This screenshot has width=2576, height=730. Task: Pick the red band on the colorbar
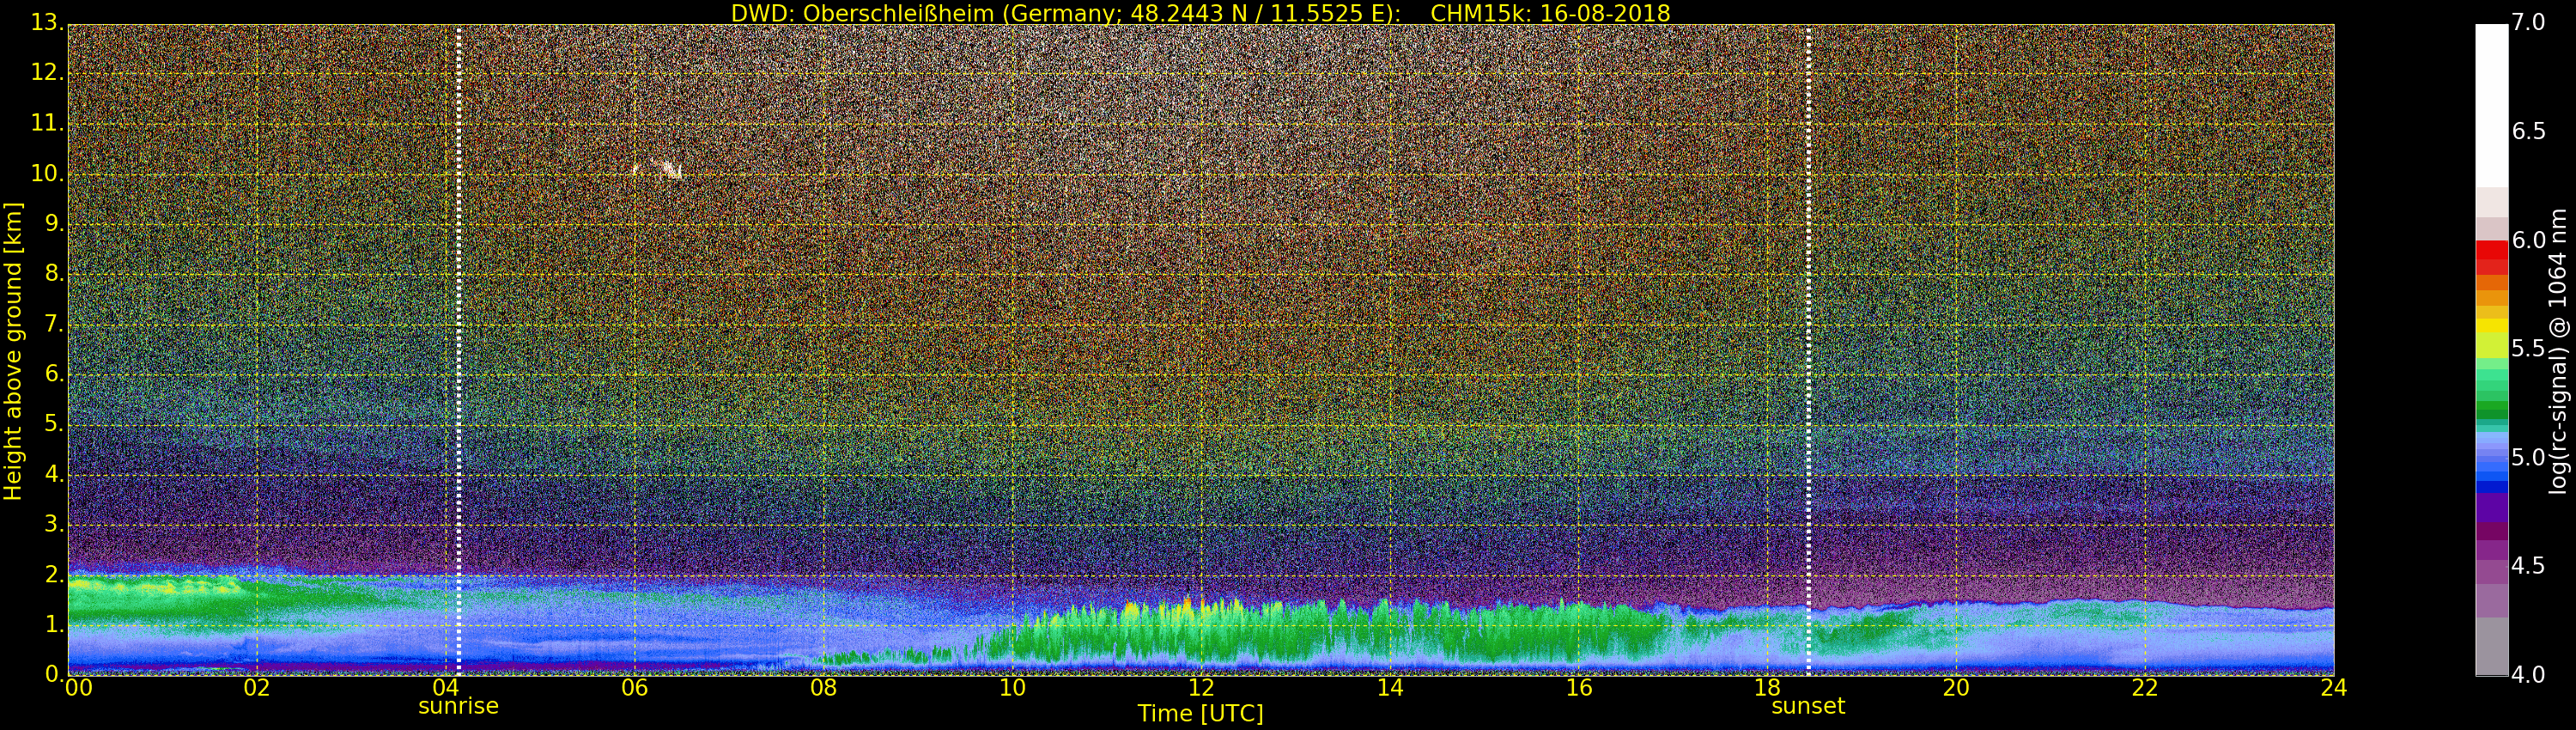2491,256
